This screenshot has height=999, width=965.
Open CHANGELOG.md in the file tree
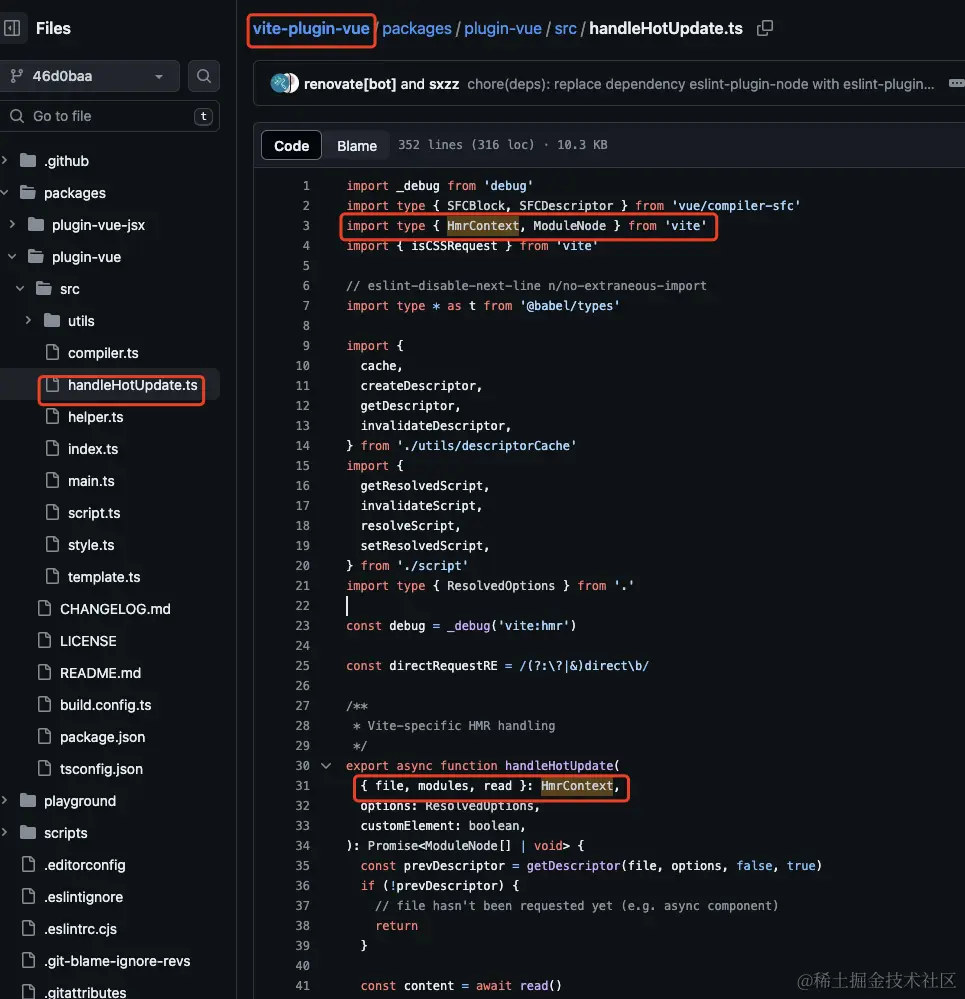point(115,608)
